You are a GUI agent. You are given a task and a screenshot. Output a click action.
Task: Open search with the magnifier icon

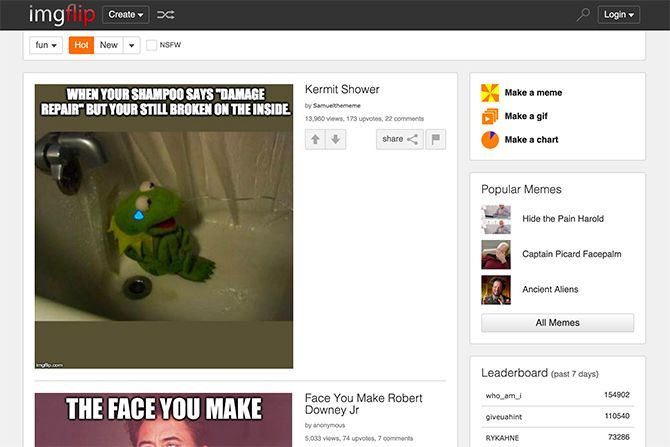583,15
